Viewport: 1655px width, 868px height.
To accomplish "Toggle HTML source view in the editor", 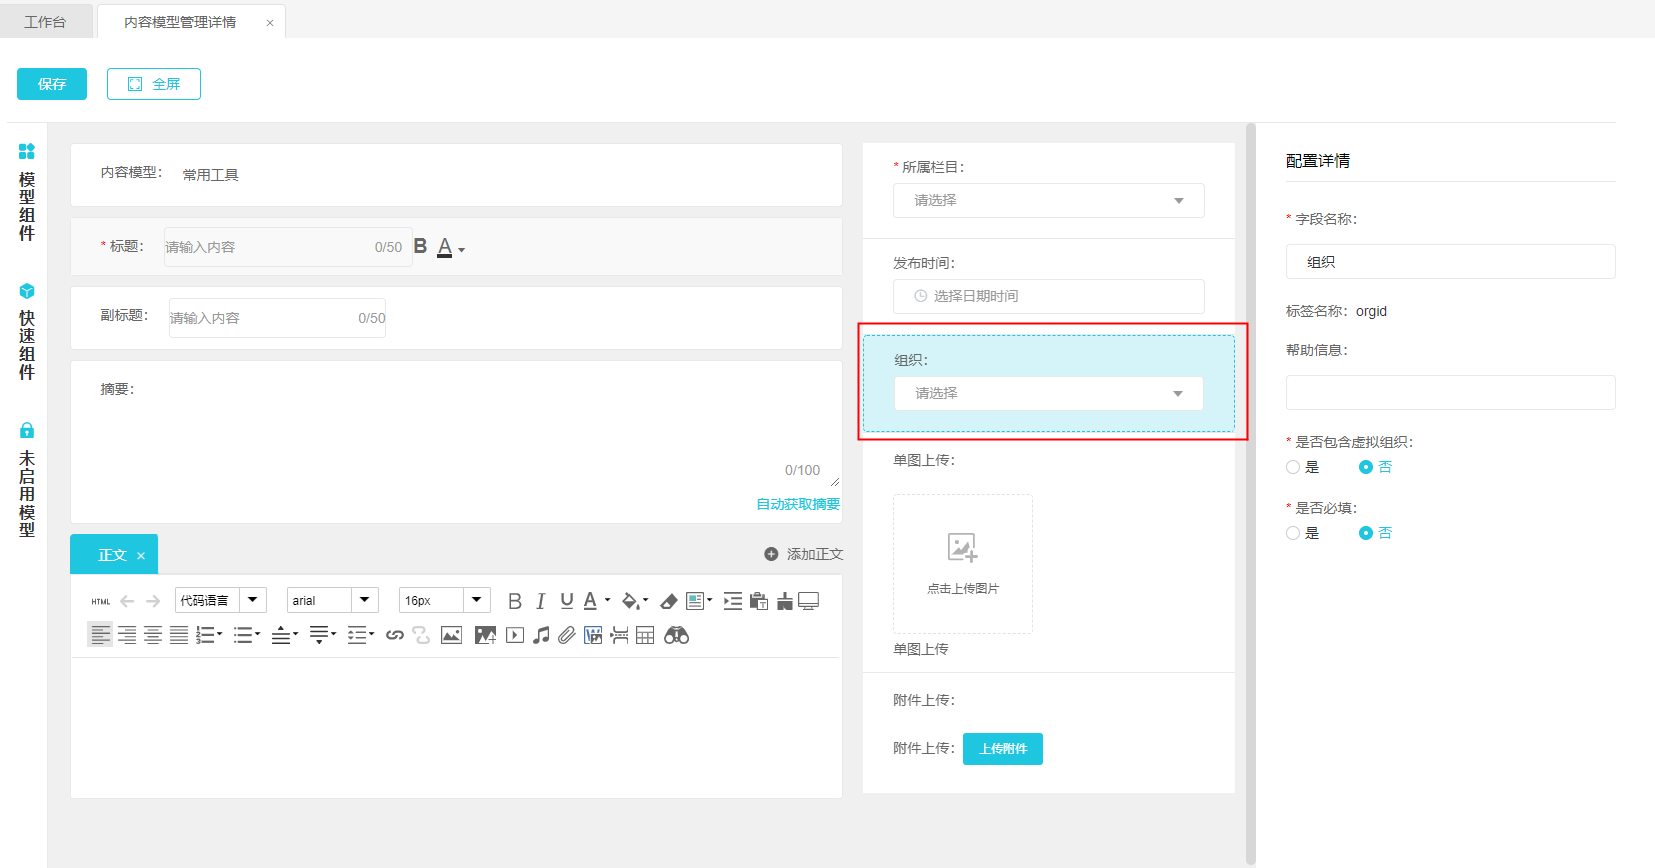I will (x=100, y=601).
